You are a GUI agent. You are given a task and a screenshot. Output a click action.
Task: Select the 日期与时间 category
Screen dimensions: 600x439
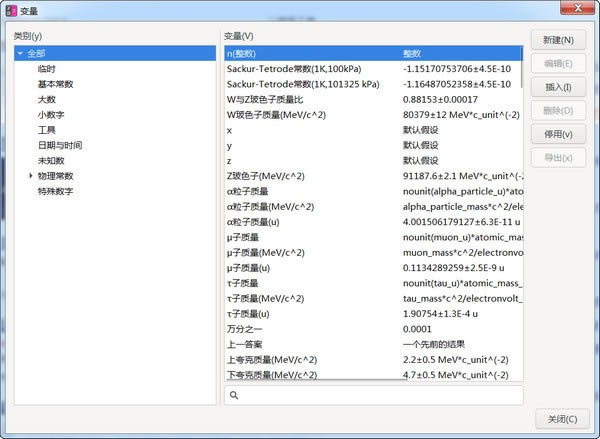click(60, 145)
